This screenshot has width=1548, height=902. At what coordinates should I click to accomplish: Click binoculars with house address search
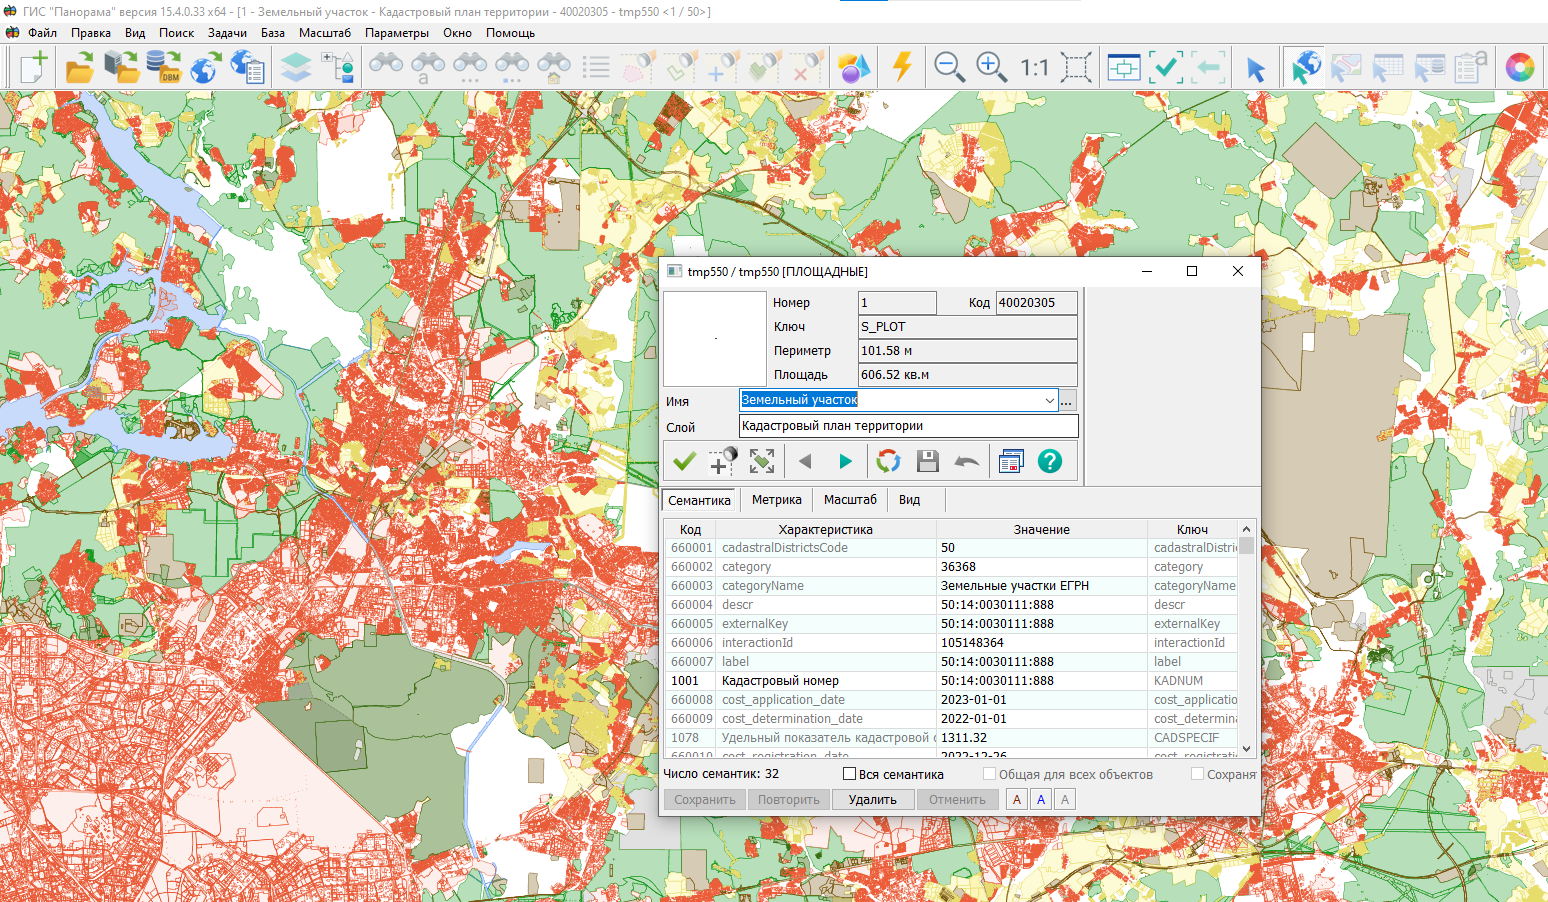554,68
